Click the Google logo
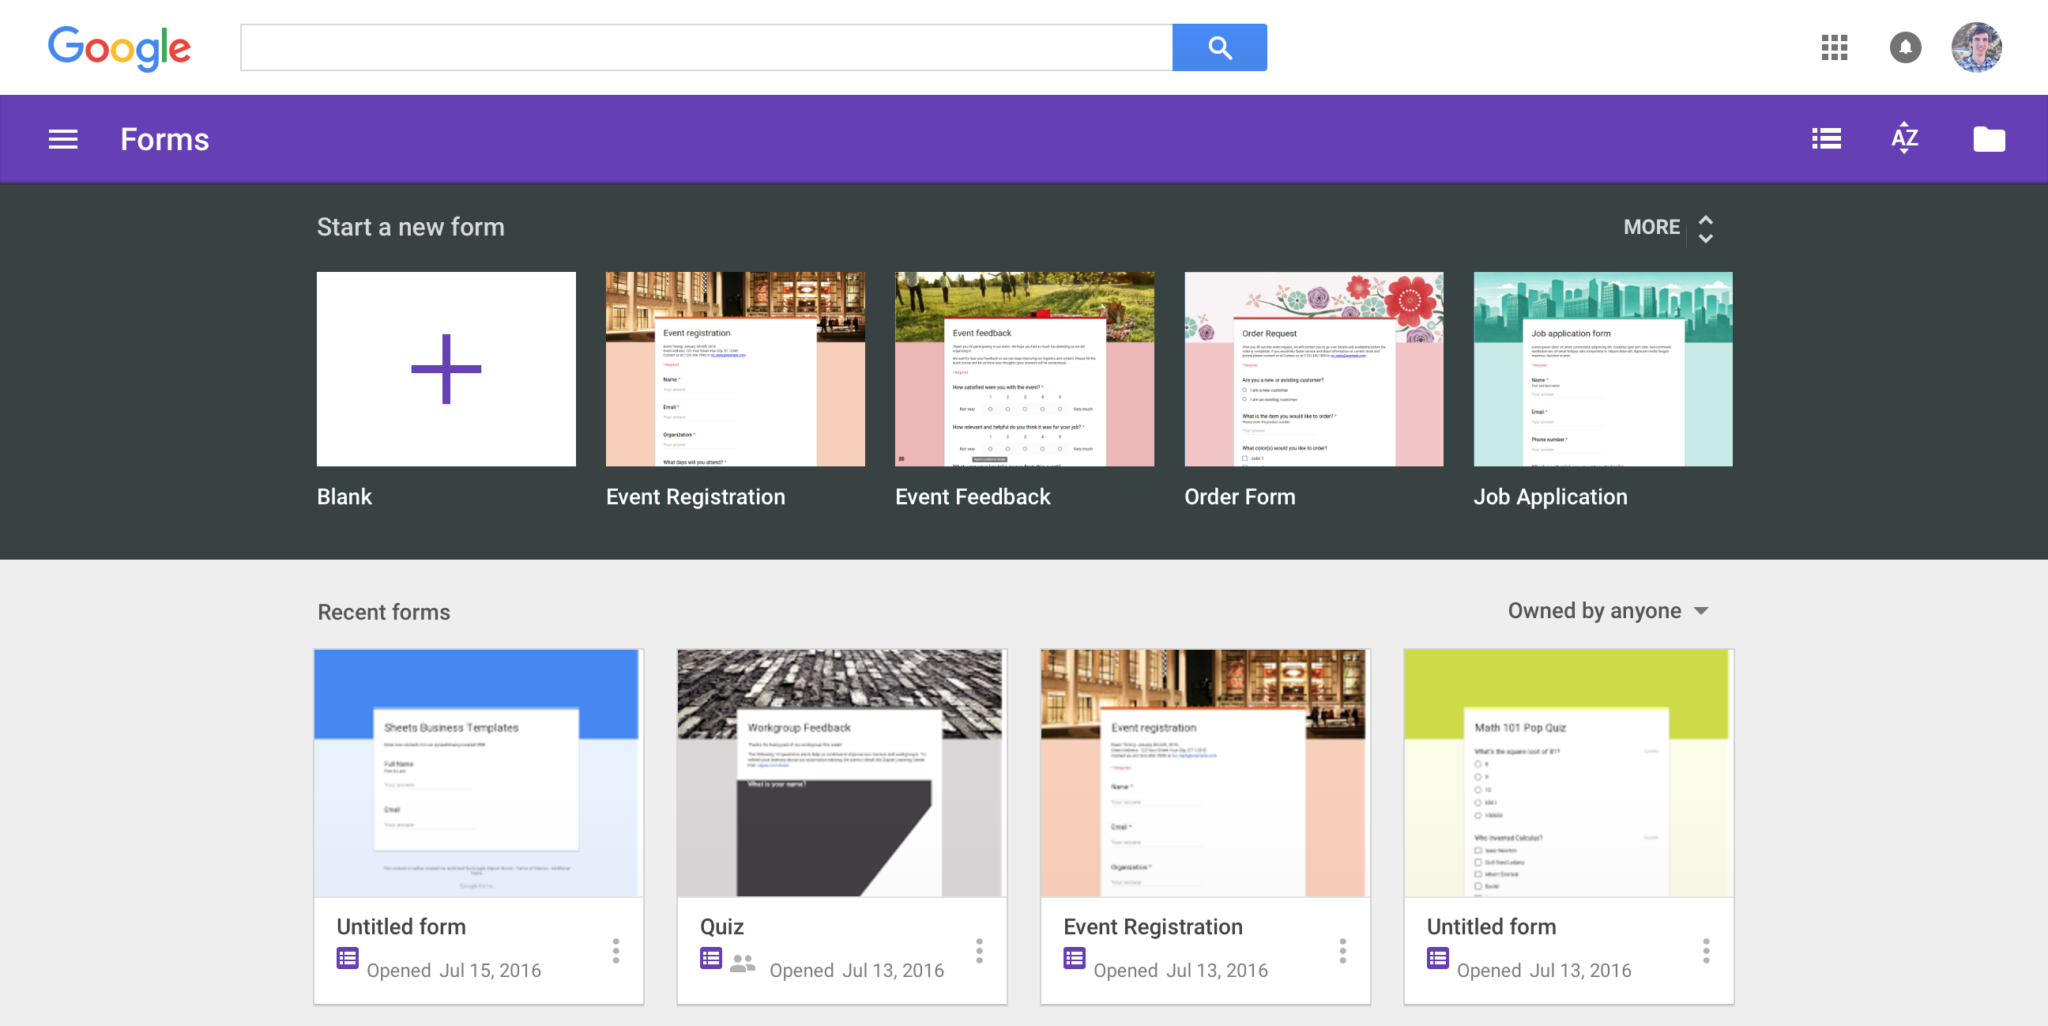2048x1026 pixels. pyautogui.click(x=119, y=48)
